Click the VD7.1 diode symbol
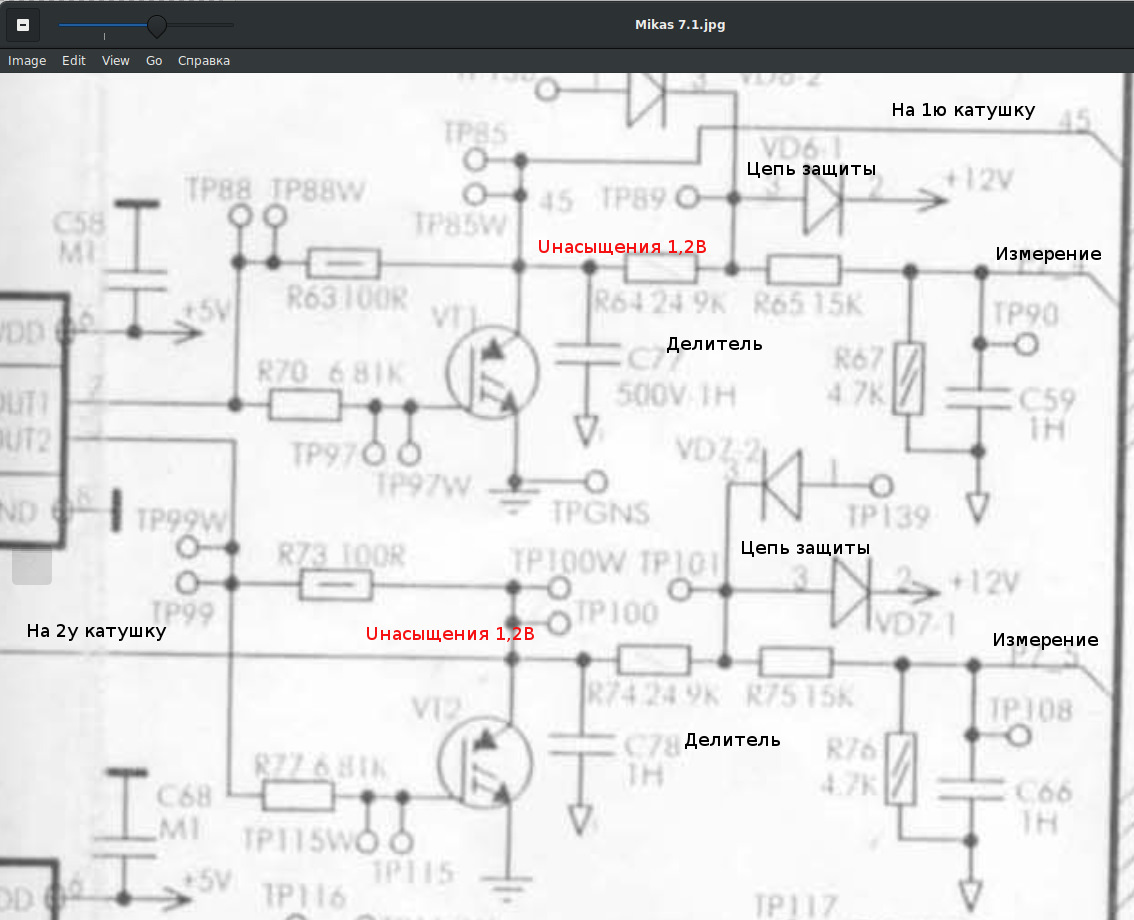Image resolution: width=1134 pixels, height=920 pixels. (853, 586)
